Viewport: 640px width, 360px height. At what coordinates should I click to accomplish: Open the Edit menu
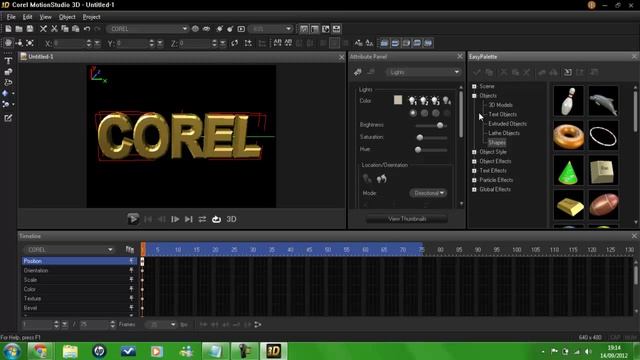(27, 17)
